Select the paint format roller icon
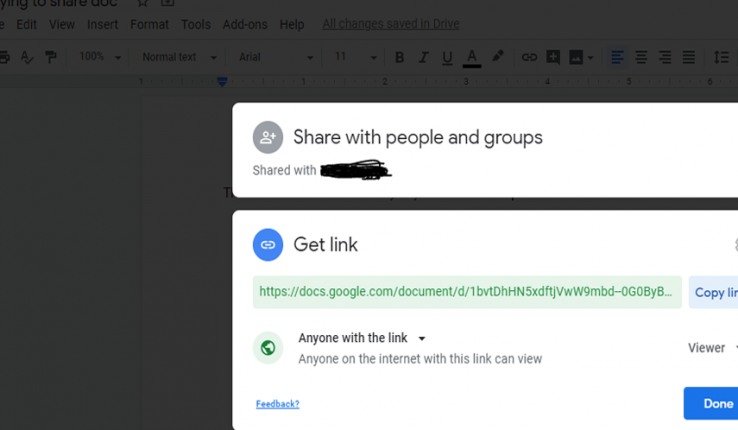738x430 pixels. (x=50, y=57)
